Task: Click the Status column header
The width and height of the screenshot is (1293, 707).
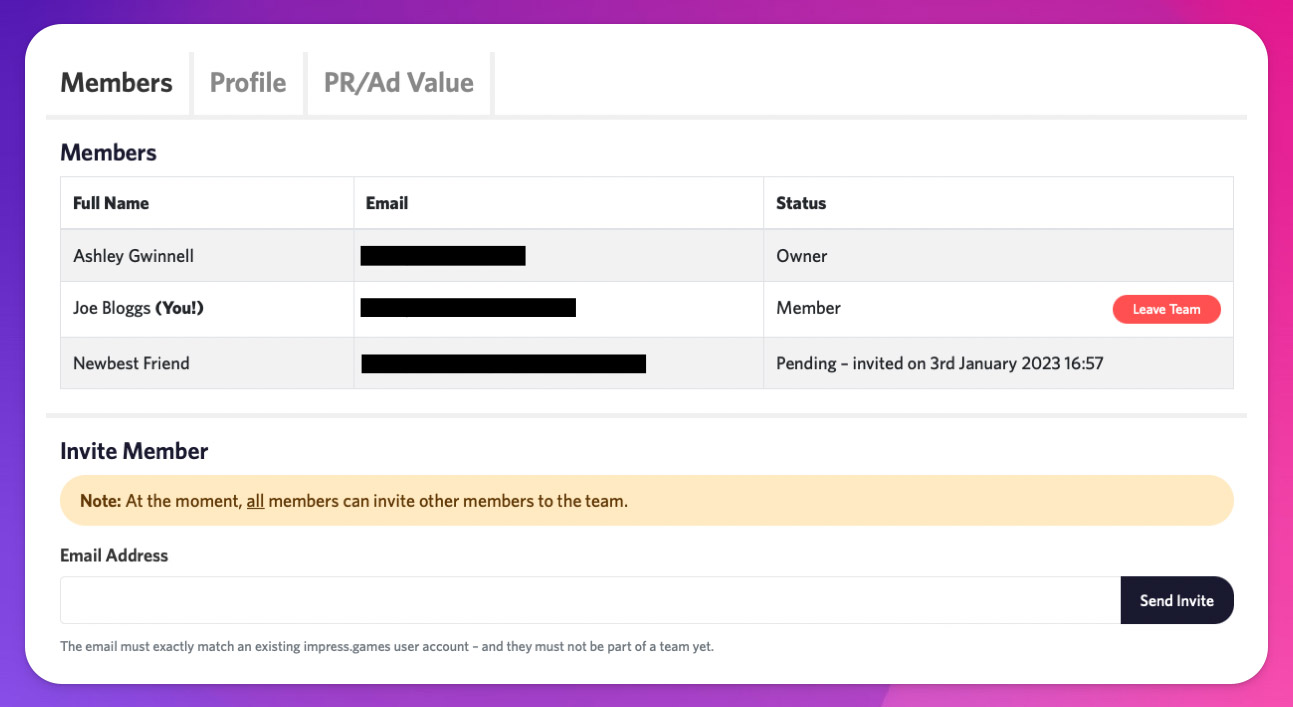Action: 801,203
